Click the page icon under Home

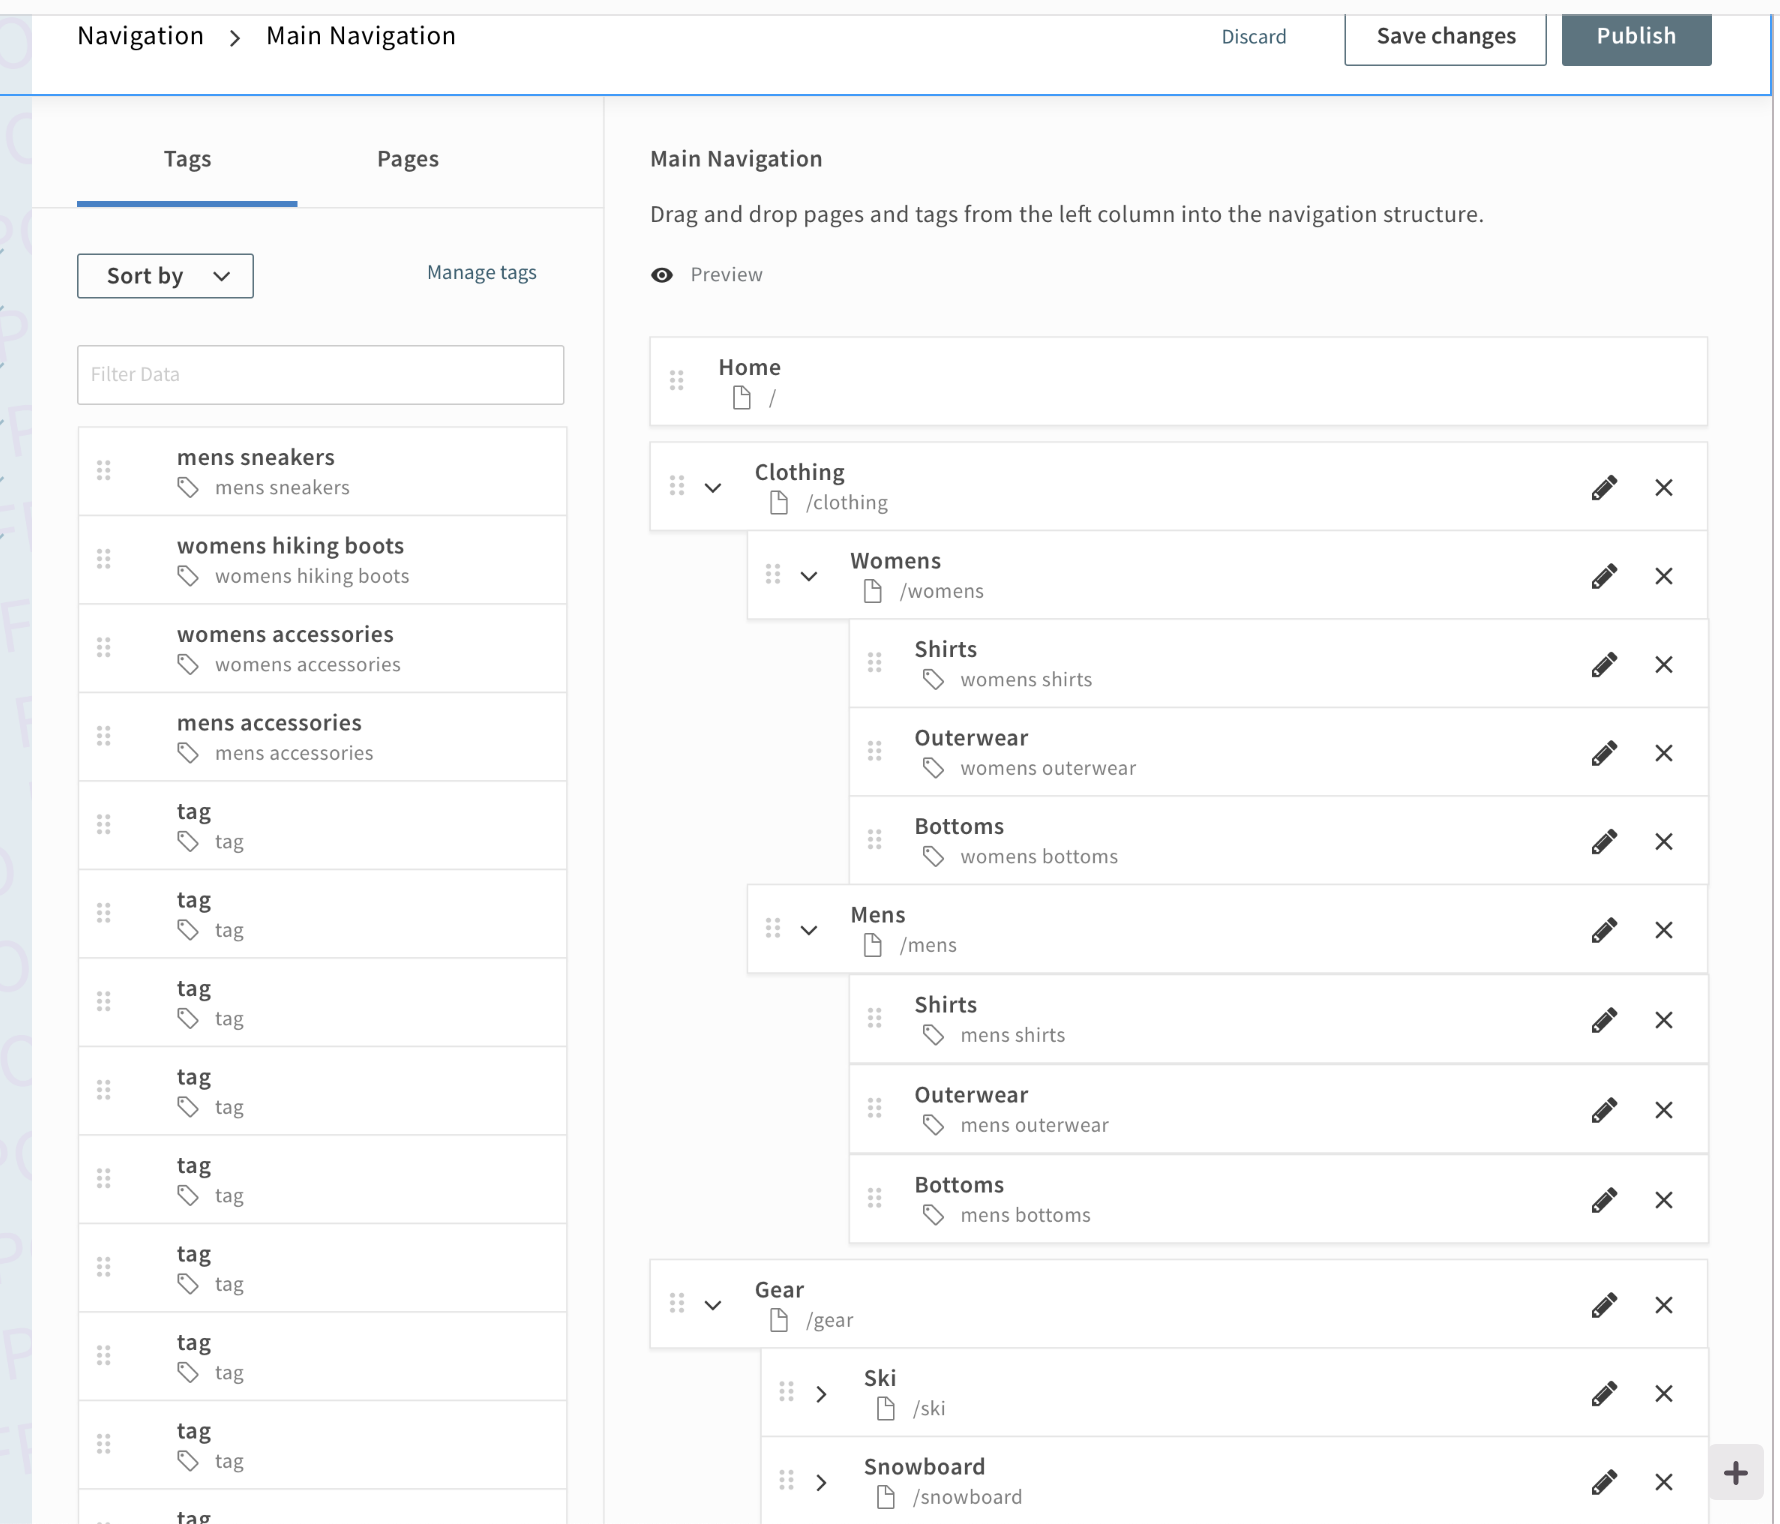[741, 397]
